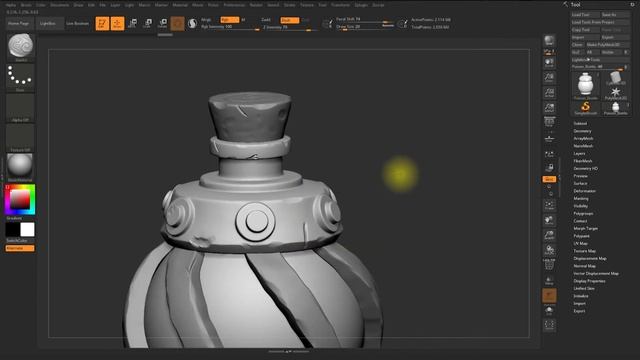Toggle the Floor grid

pos(549,139)
